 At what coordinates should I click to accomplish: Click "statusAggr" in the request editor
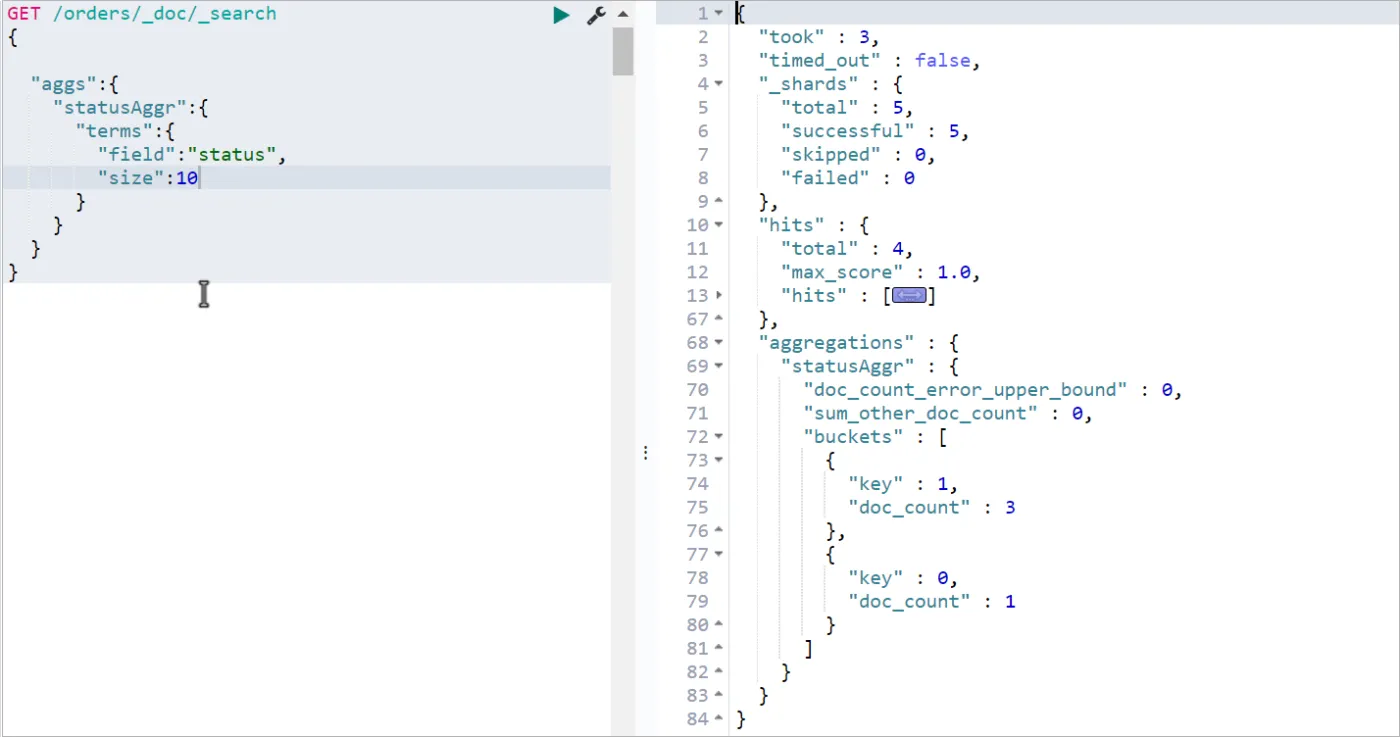(119, 108)
